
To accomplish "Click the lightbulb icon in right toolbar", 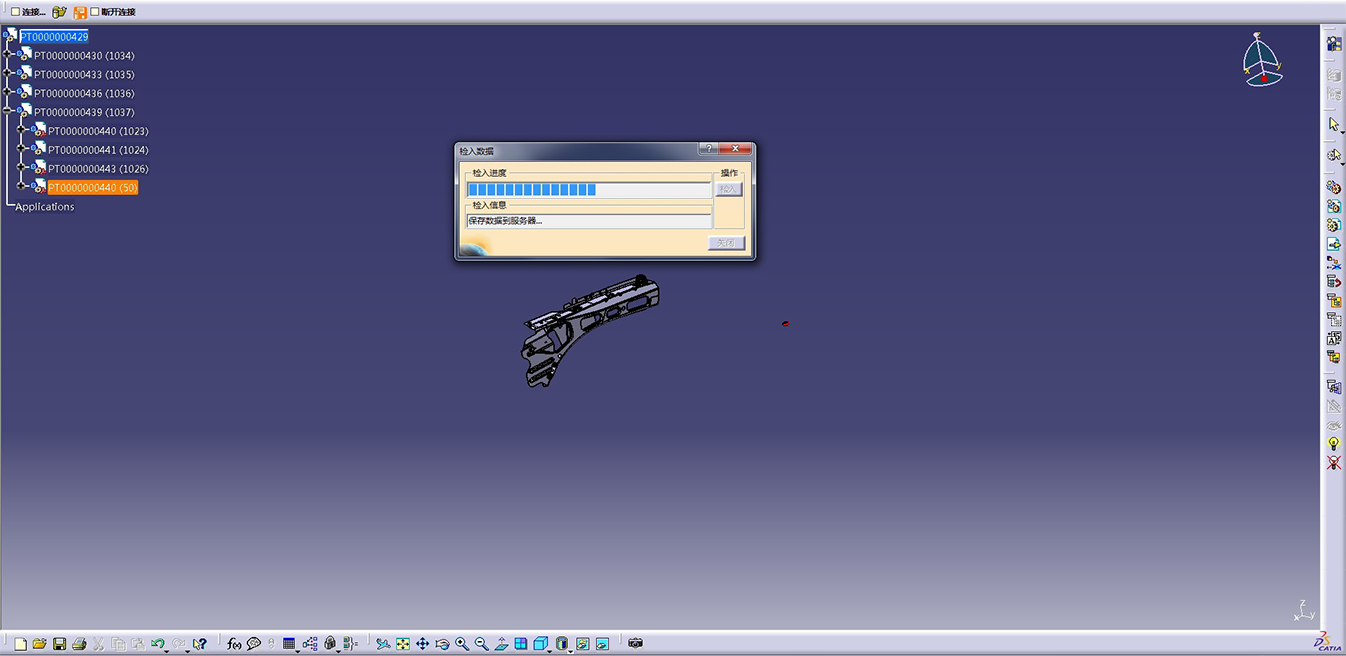I will tap(1333, 443).
